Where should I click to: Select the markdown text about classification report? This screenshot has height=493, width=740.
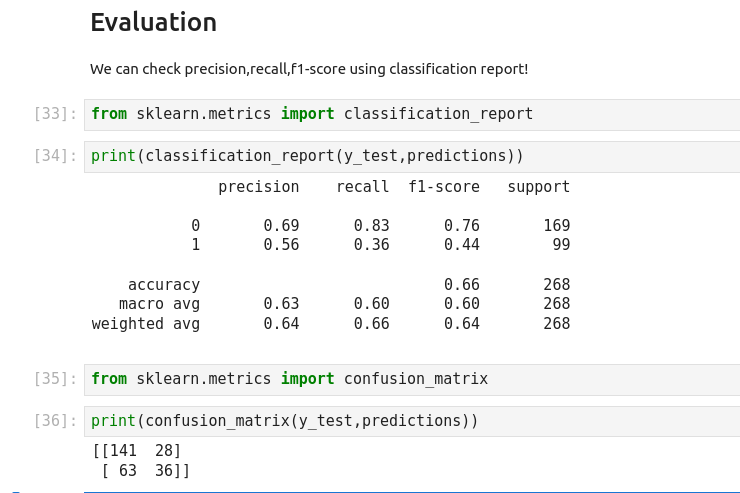308,69
